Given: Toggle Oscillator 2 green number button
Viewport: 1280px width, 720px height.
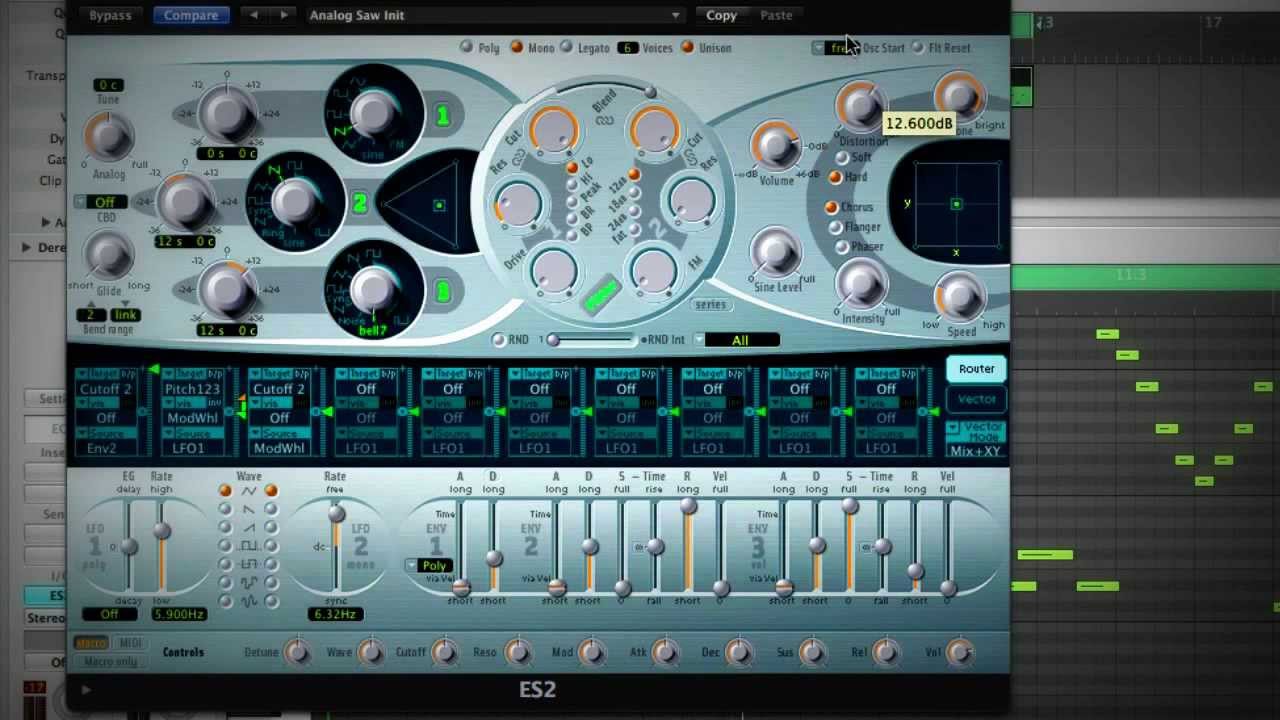Looking at the screenshot, I should 360,204.
